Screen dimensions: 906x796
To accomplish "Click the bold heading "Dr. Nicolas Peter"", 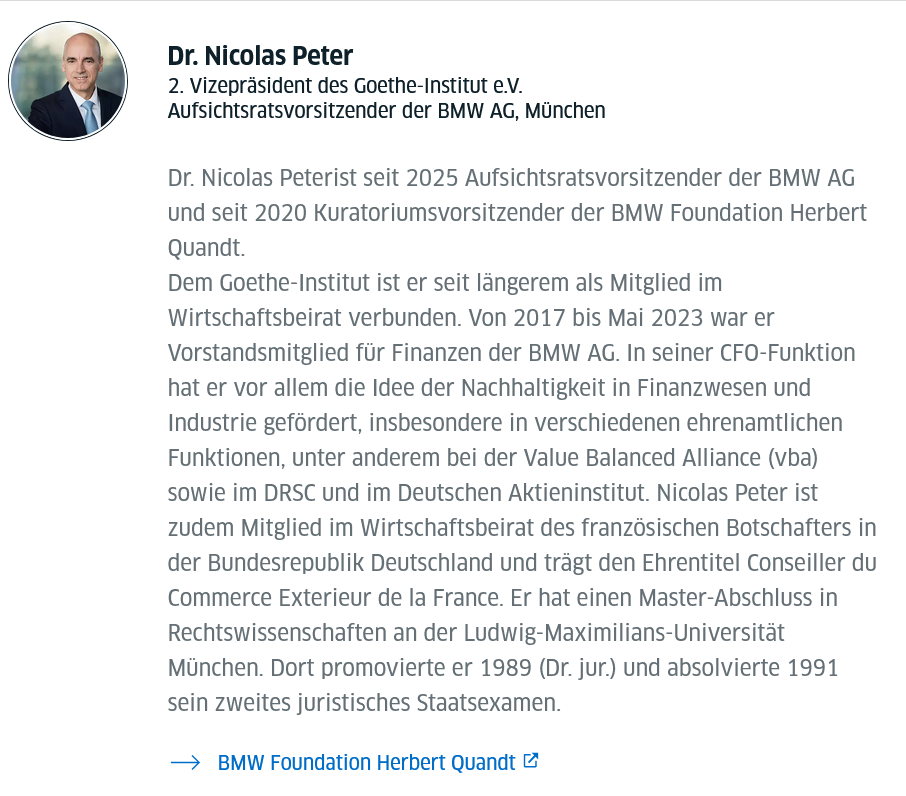I will (x=260, y=56).
